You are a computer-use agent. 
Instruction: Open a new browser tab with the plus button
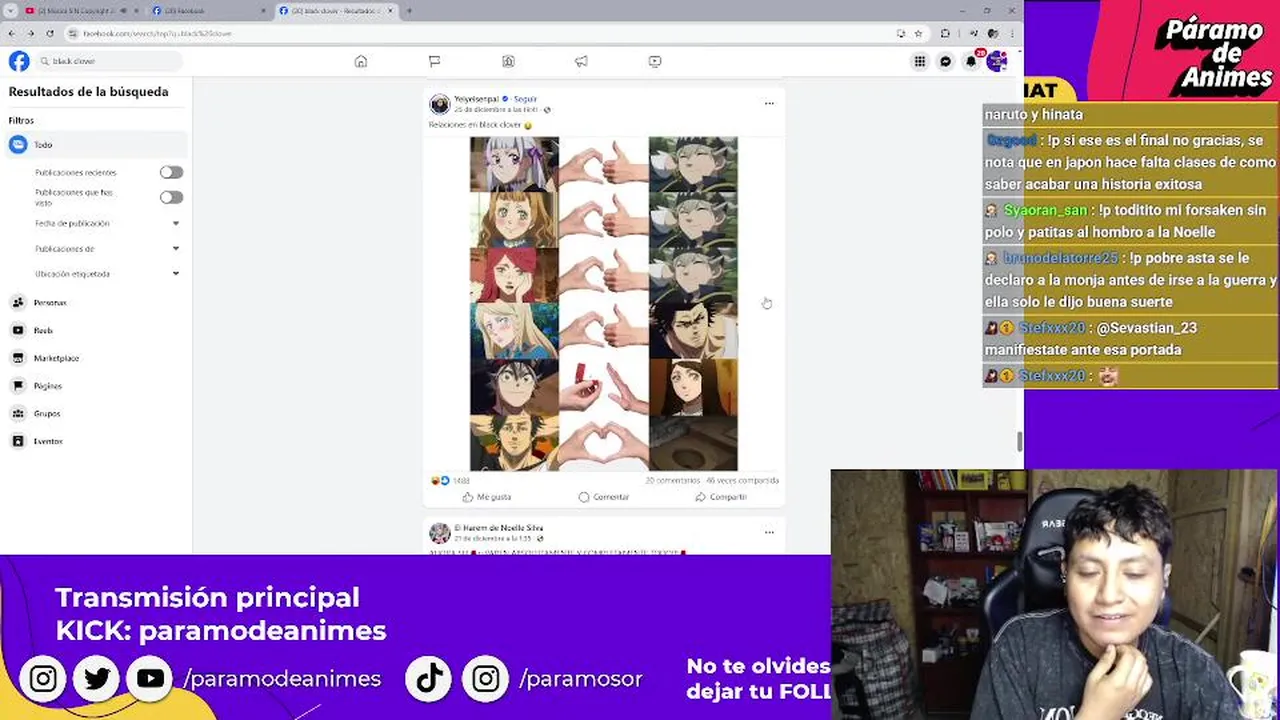[408, 10]
